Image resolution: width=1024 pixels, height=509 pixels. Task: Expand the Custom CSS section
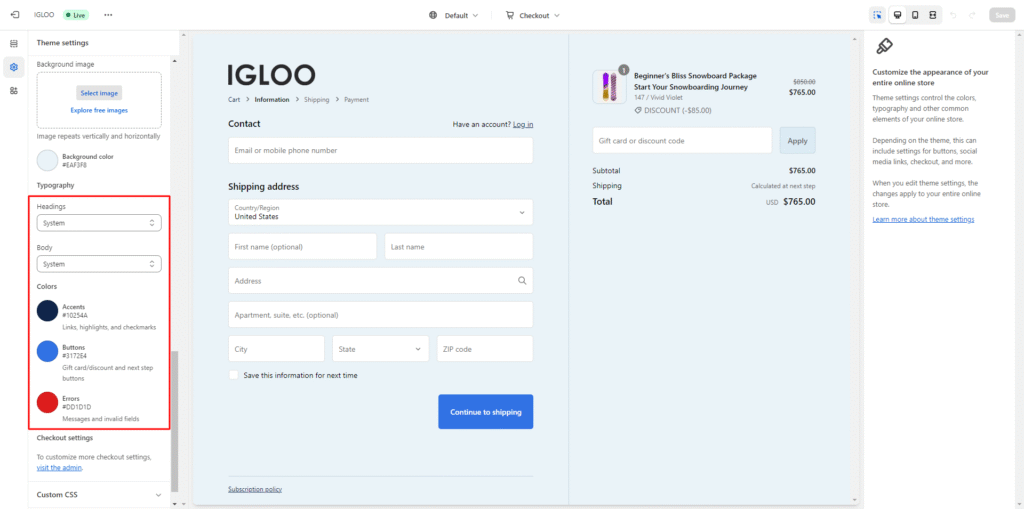pyautogui.click(x=158, y=494)
